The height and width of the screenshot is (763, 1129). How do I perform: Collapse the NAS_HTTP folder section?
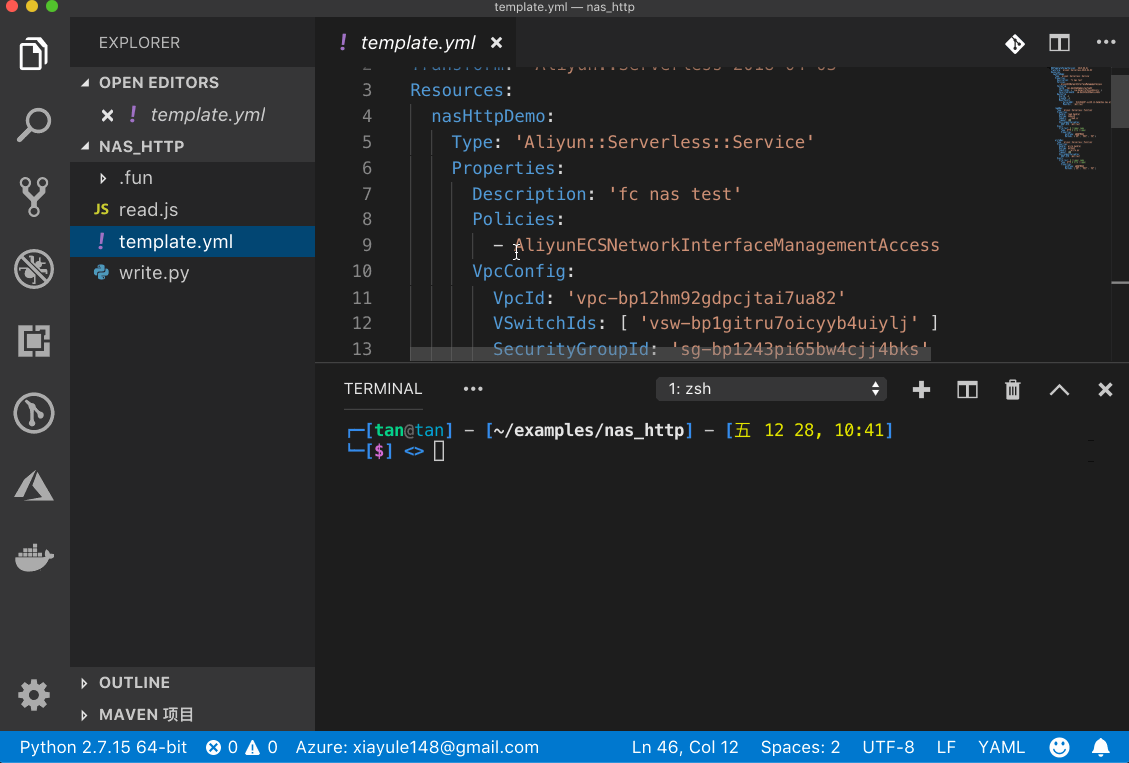(x=141, y=146)
